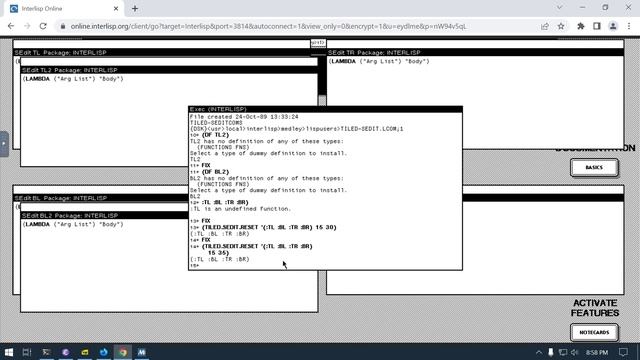Image resolution: width=640 pixels, height=360 pixels.
Task: Open the left edge side panel handle
Action: click(x=4, y=144)
